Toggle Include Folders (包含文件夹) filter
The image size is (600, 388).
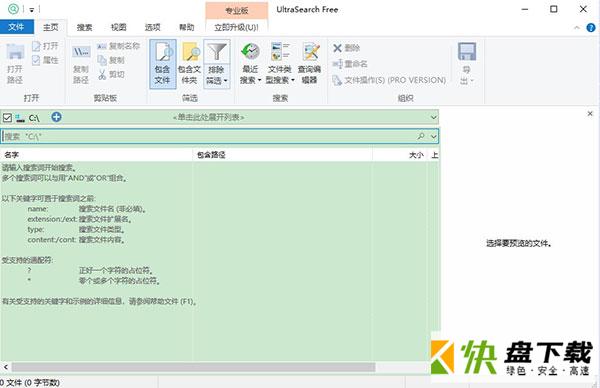click(x=190, y=64)
